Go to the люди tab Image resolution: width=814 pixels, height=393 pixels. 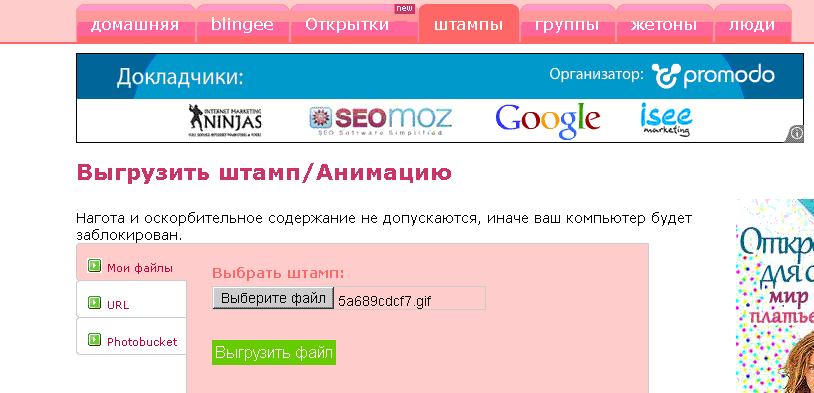tap(752, 24)
